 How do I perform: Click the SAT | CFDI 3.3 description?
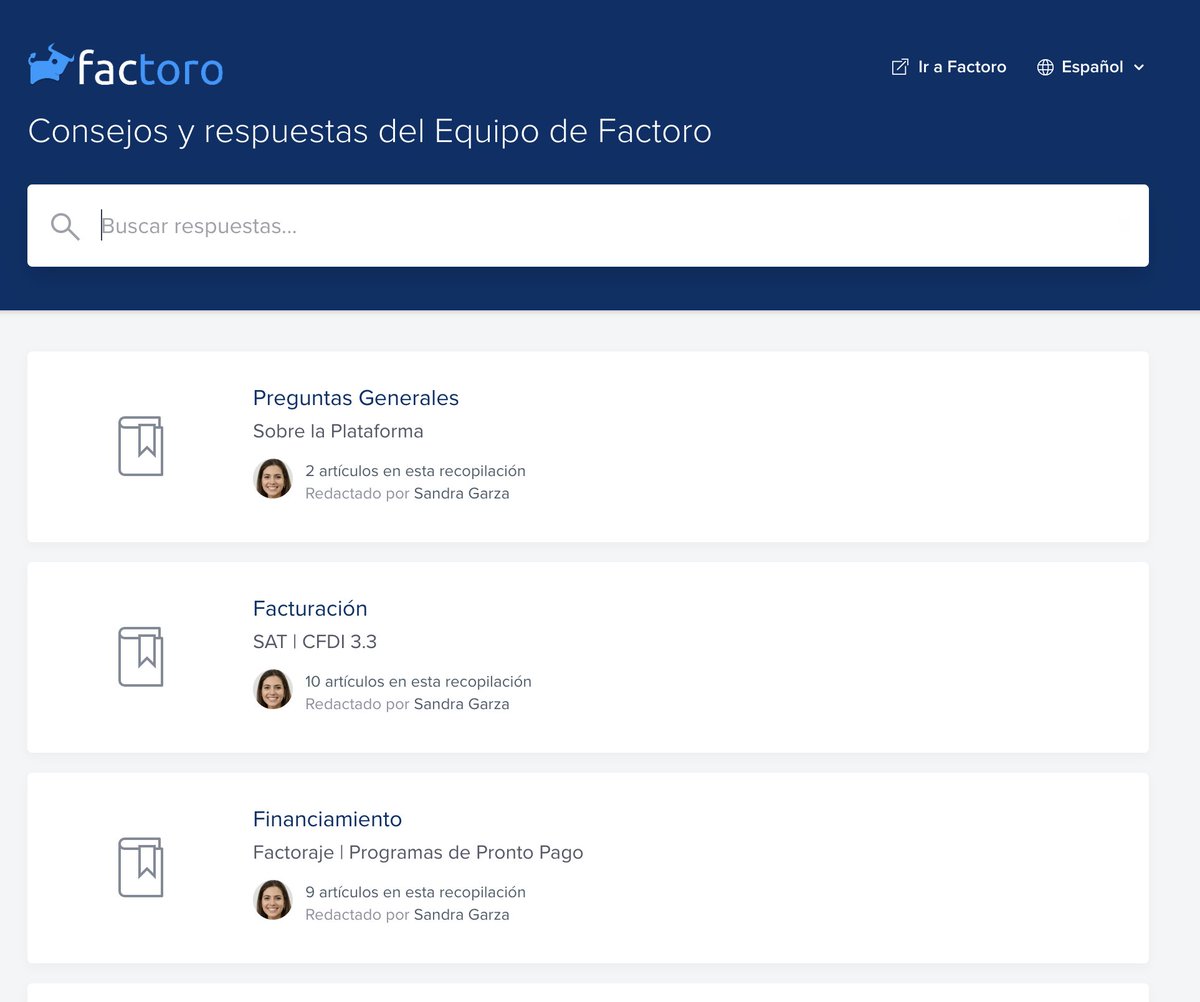pyautogui.click(x=315, y=642)
